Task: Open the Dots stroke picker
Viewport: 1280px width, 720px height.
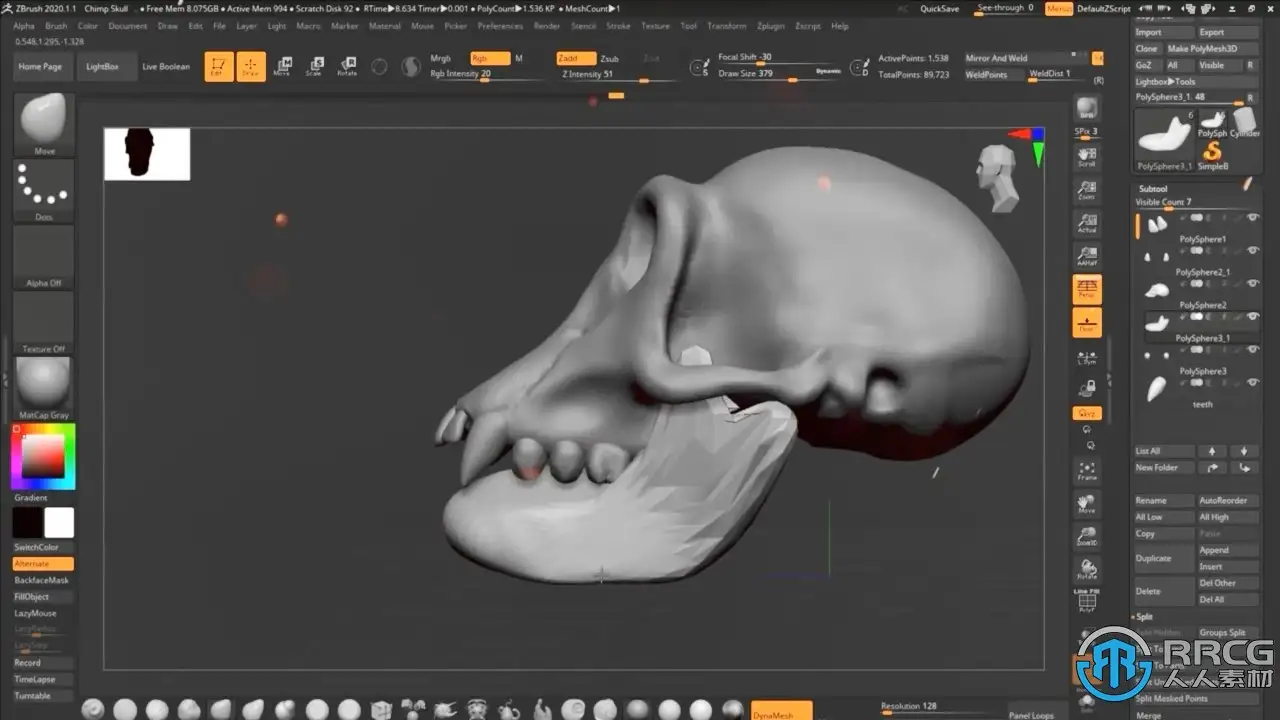Action: 44,190
